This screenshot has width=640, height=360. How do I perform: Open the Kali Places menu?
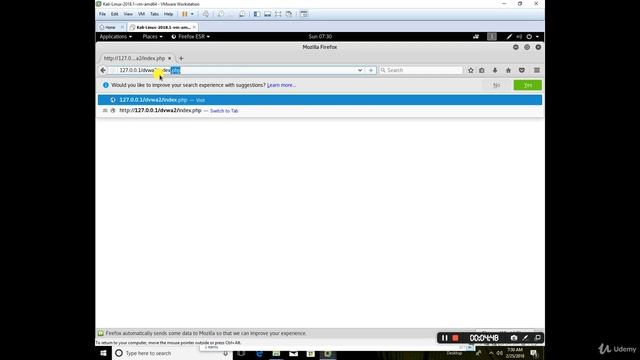tap(152, 36)
